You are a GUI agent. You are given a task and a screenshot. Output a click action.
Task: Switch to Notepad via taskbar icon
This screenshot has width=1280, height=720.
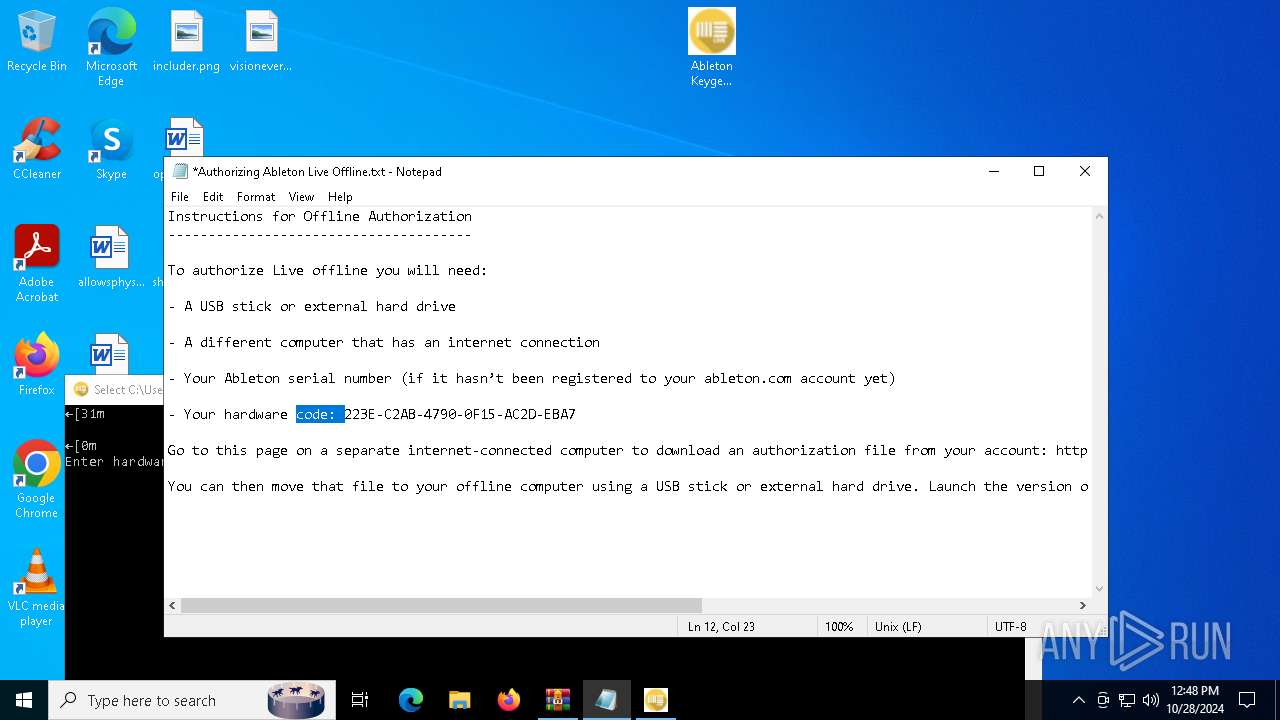pyautogui.click(x=607, y=700)
